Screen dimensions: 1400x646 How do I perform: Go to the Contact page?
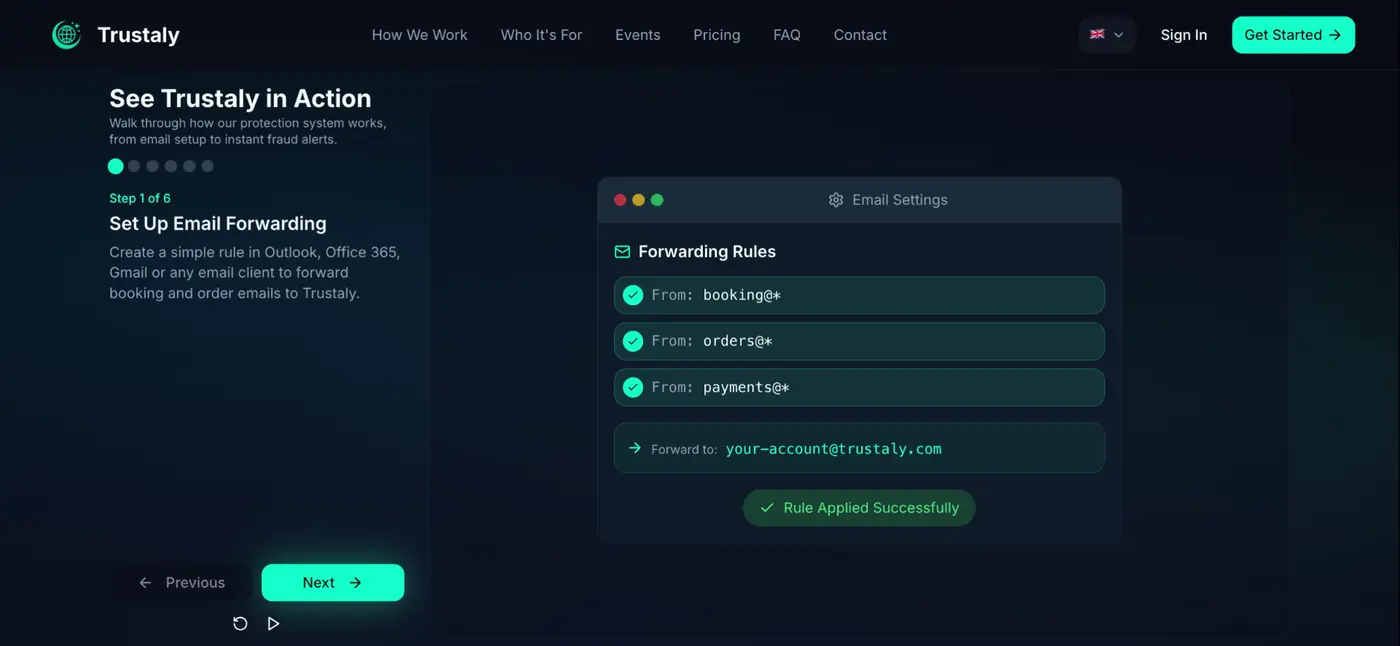pyautogui.click(x=860, y=35)
